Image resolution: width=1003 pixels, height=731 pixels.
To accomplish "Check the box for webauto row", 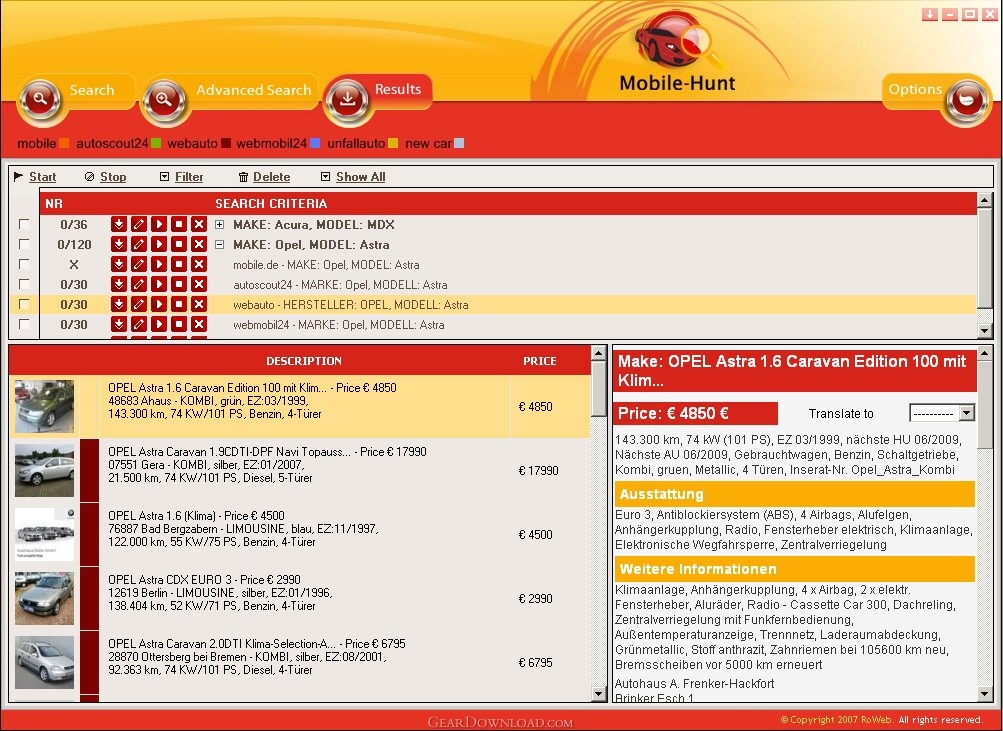I will point(24,304).
